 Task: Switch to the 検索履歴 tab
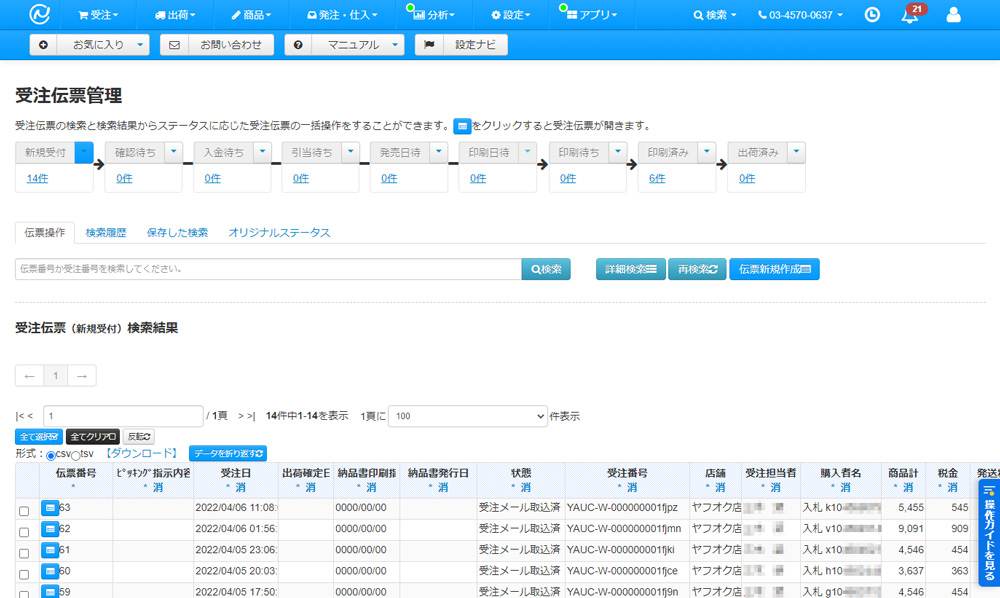(x=106, y=233)
